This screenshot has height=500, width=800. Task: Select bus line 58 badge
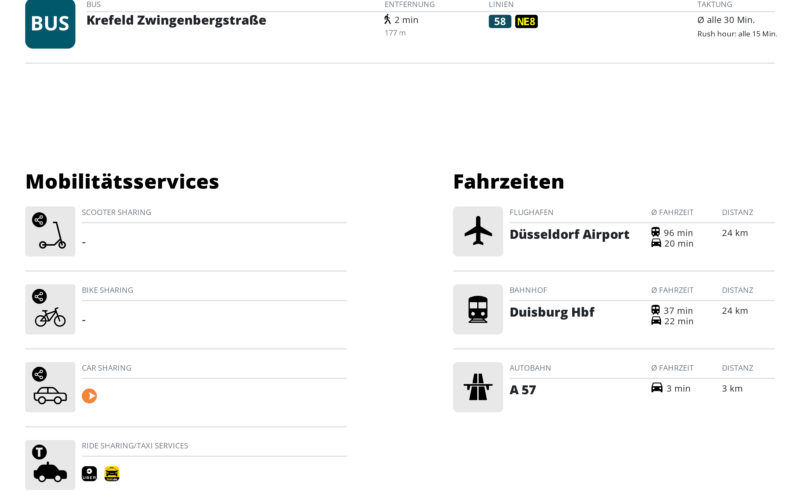[499, 21]
